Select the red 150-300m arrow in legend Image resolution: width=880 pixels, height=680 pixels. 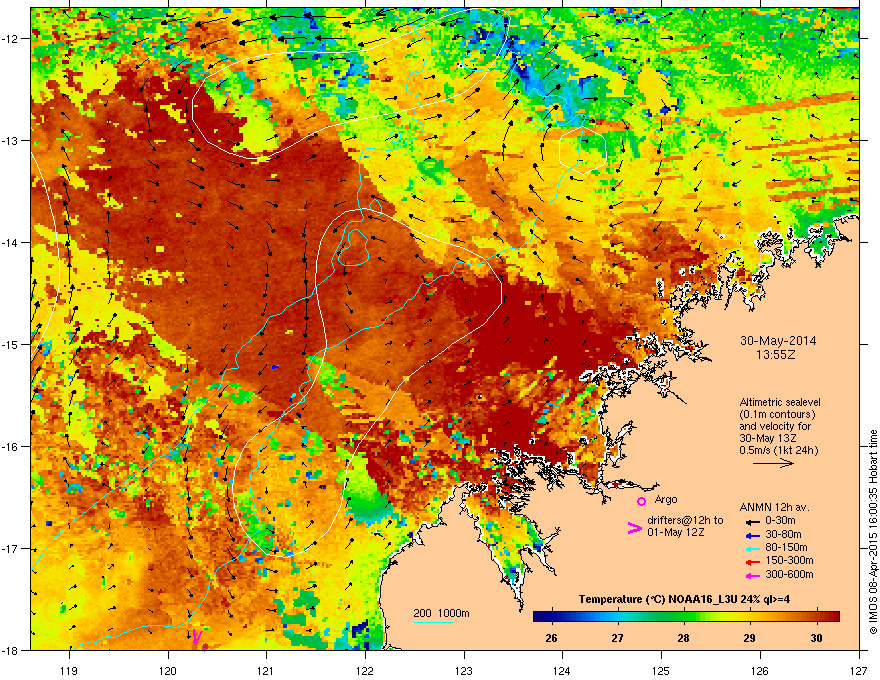753,562
